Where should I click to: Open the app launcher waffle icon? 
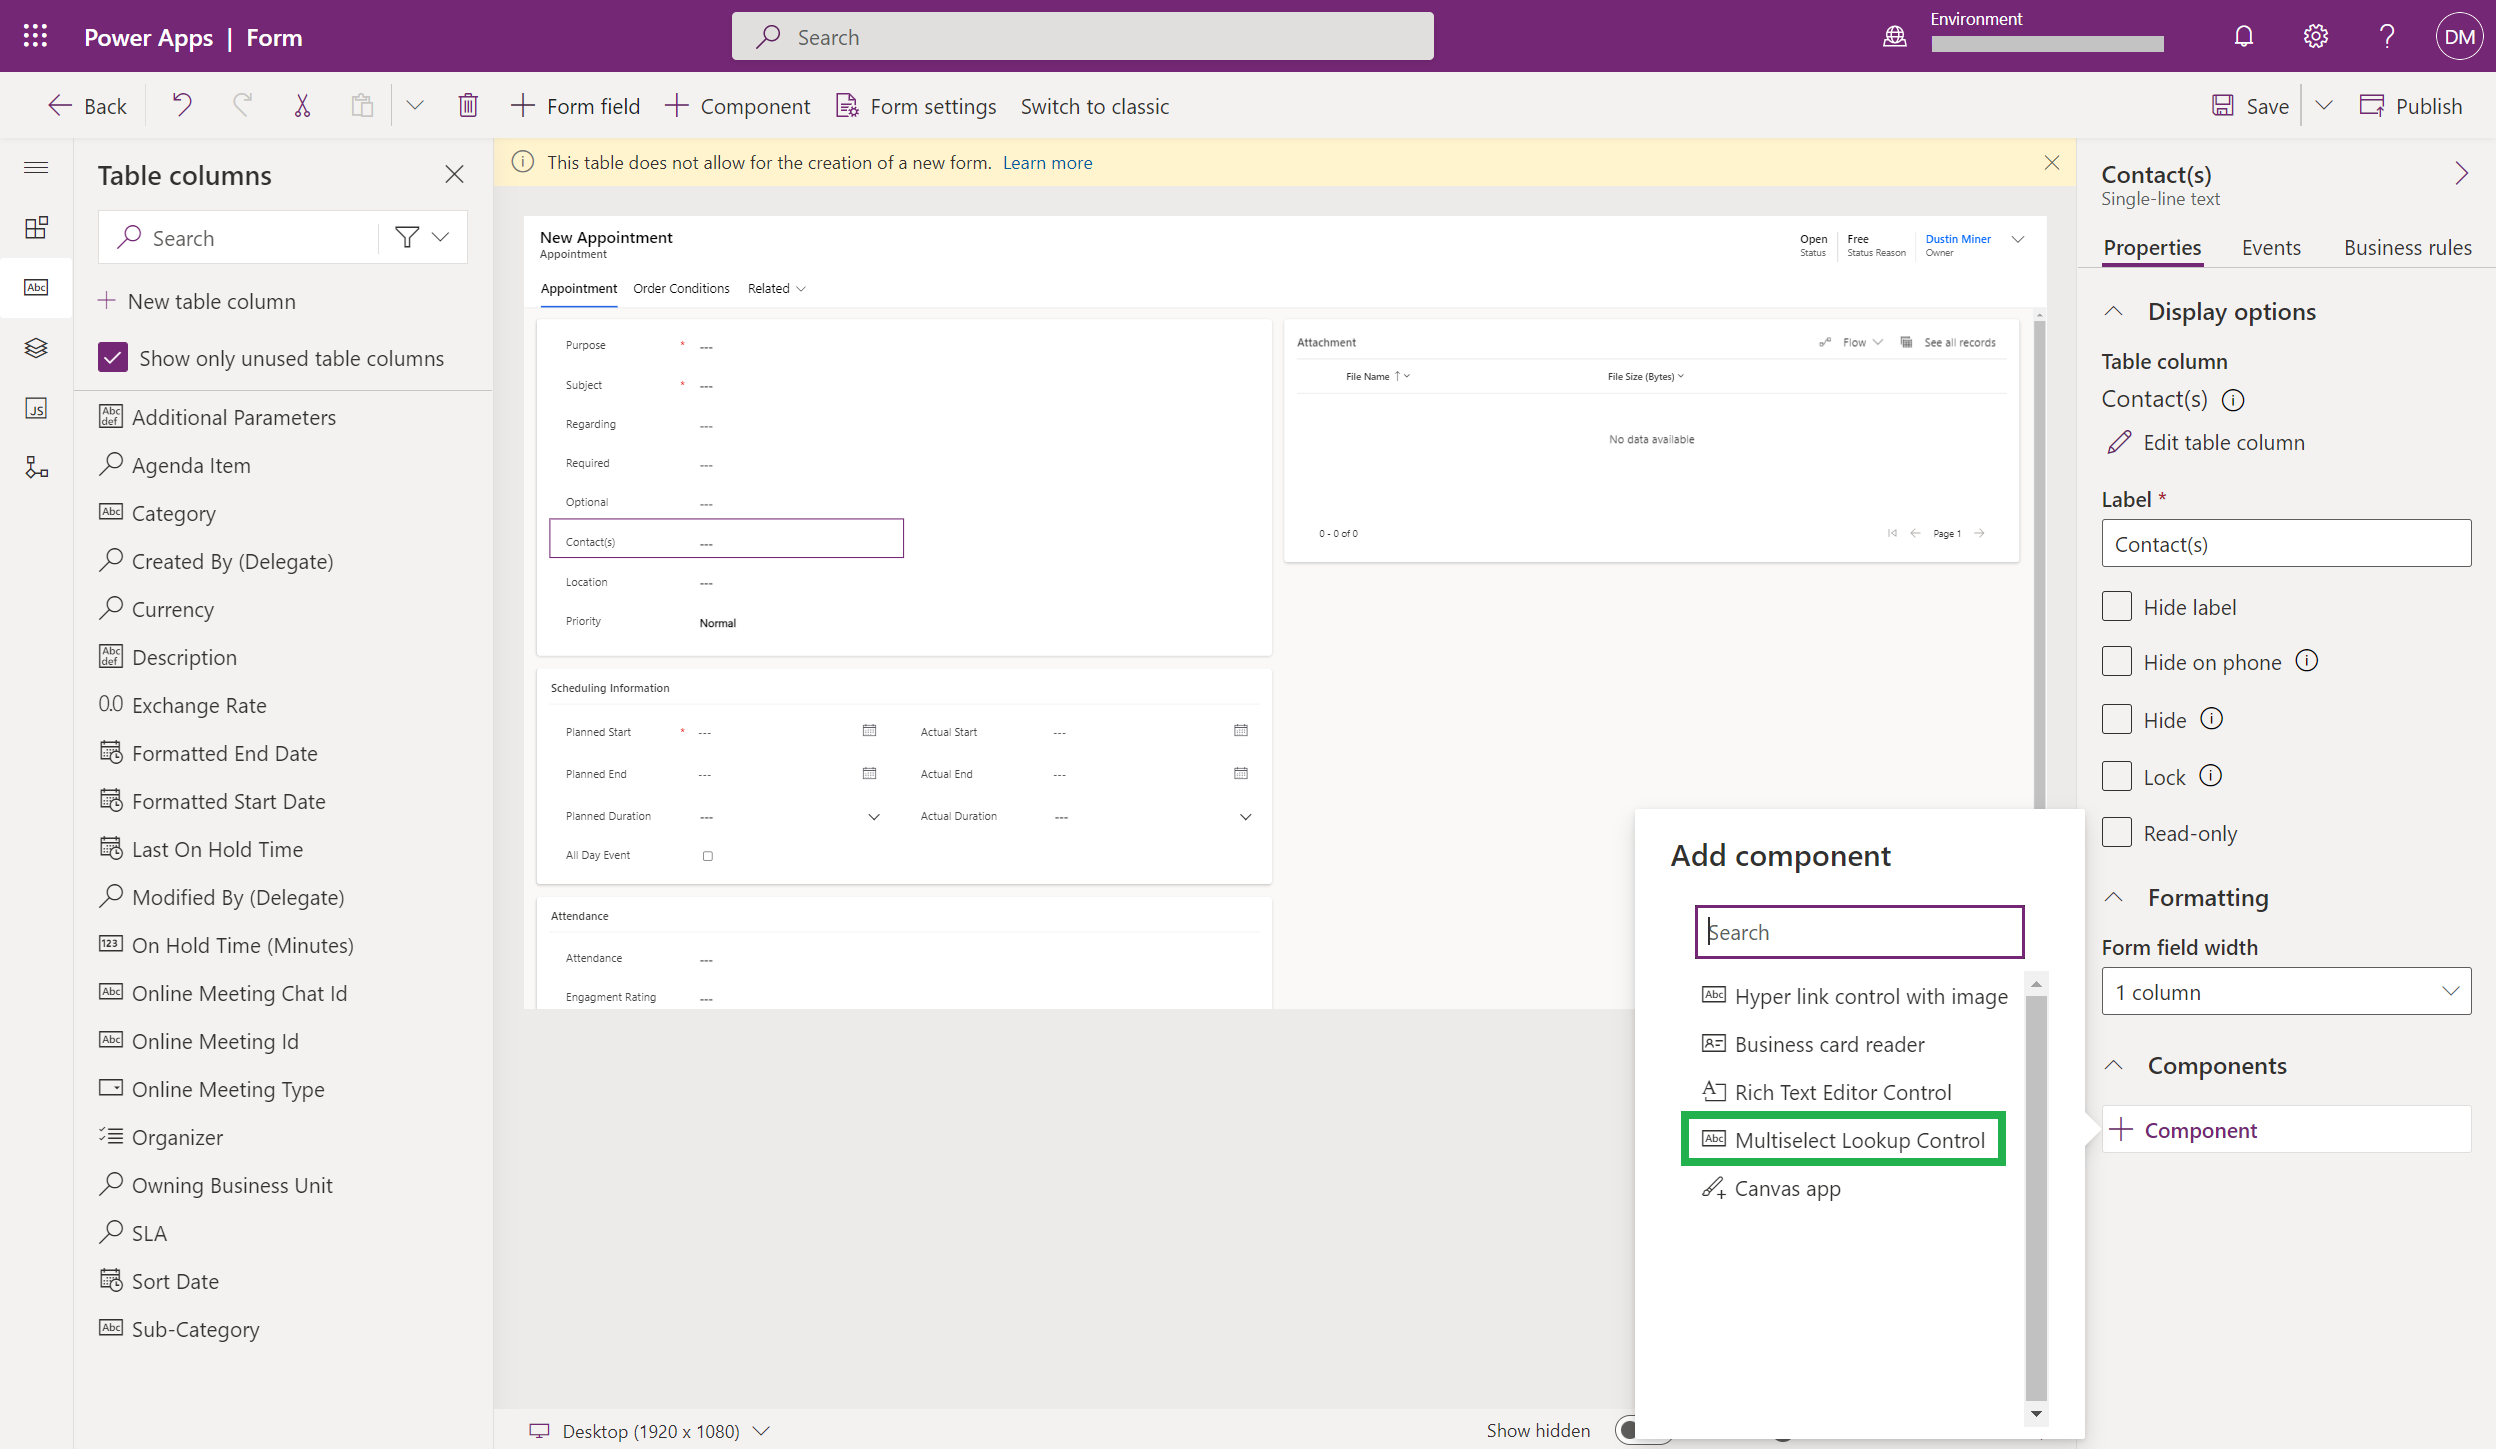coord(35,36)
